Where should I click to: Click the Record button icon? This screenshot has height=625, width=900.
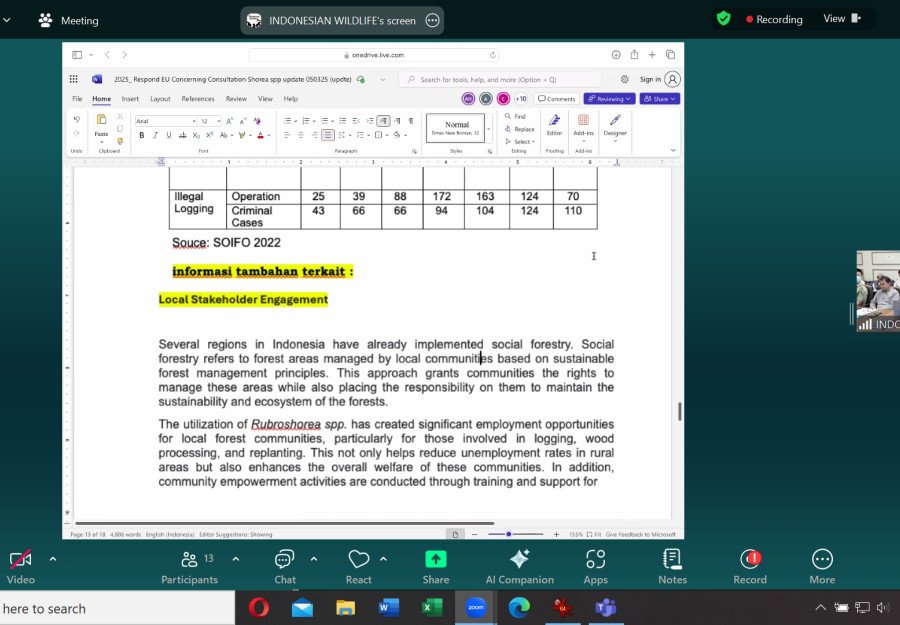click(x=750, y=559)
